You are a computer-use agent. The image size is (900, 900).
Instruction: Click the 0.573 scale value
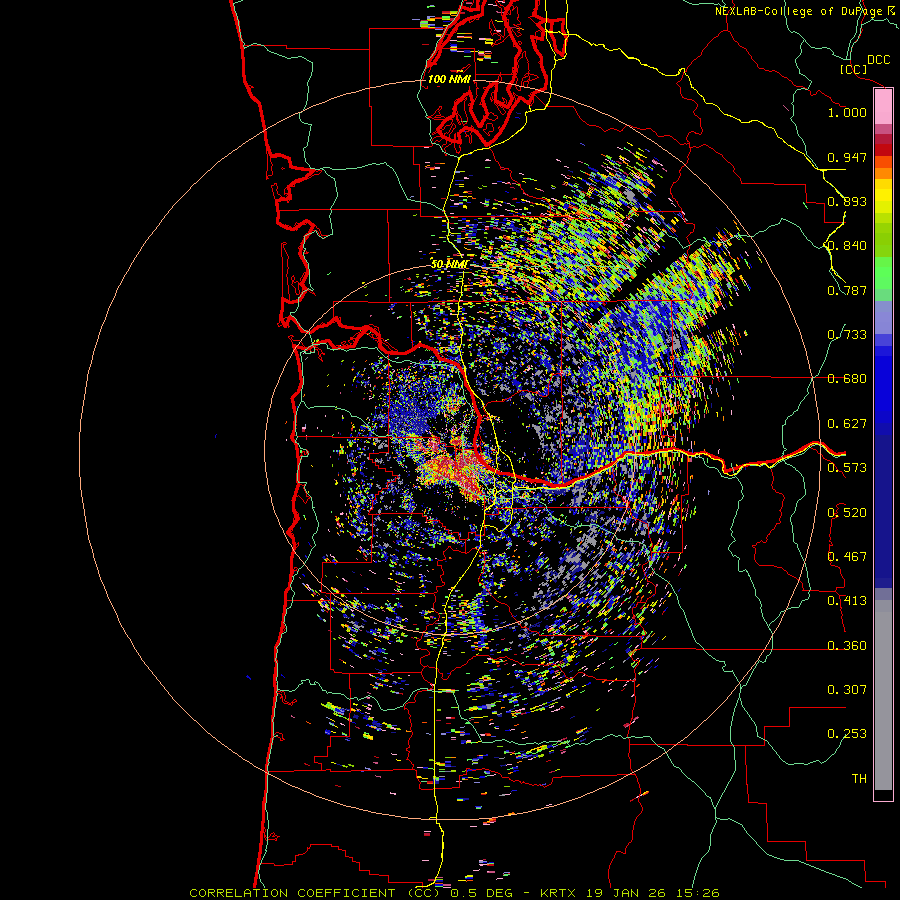pos(847,468)
